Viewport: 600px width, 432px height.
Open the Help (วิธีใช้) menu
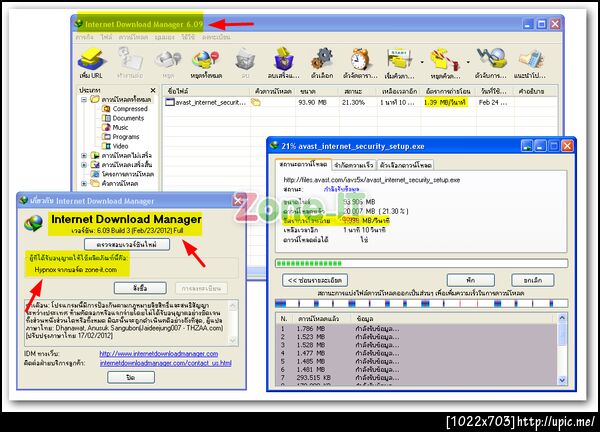pos(188,37)
